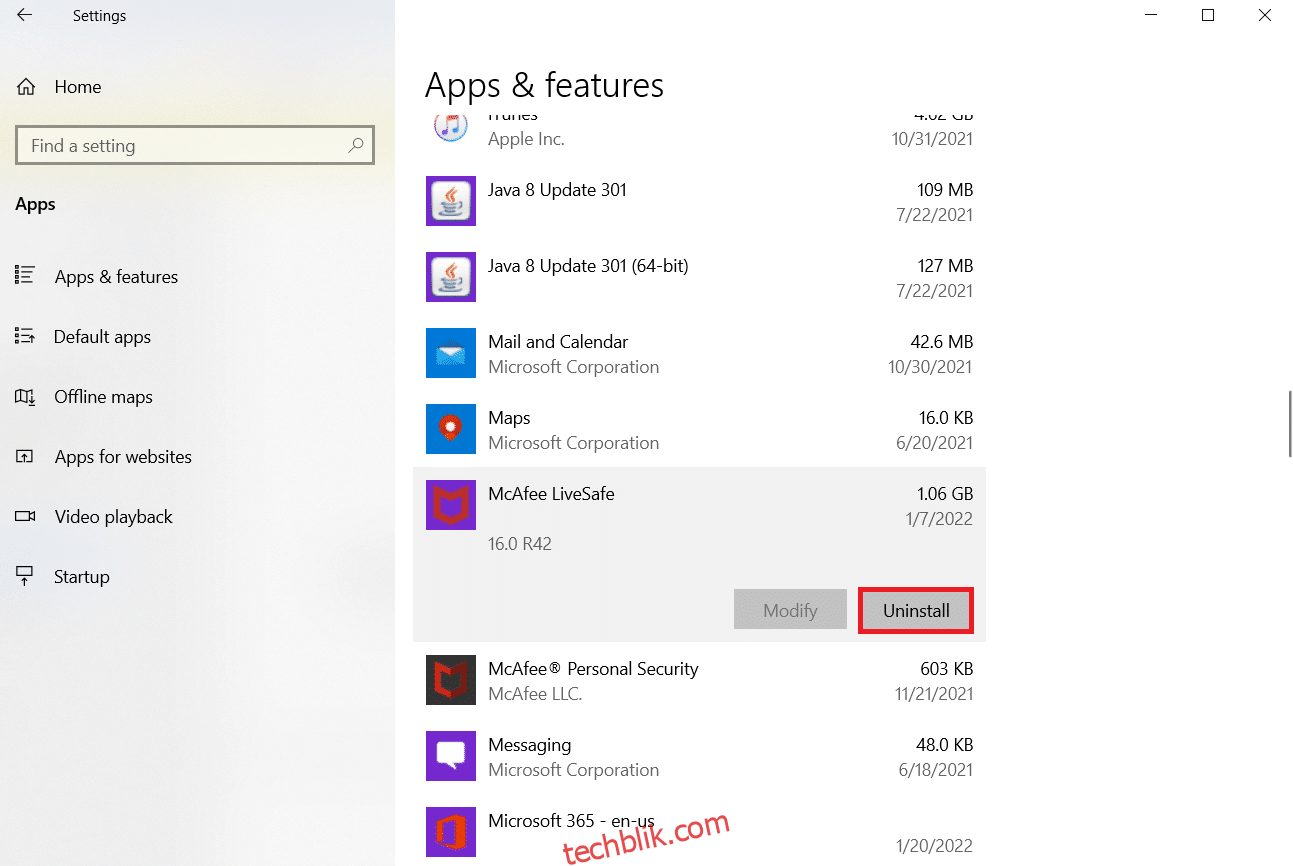Click the 42.6 MB size value

pyautogui.click(x=942, y=342)
